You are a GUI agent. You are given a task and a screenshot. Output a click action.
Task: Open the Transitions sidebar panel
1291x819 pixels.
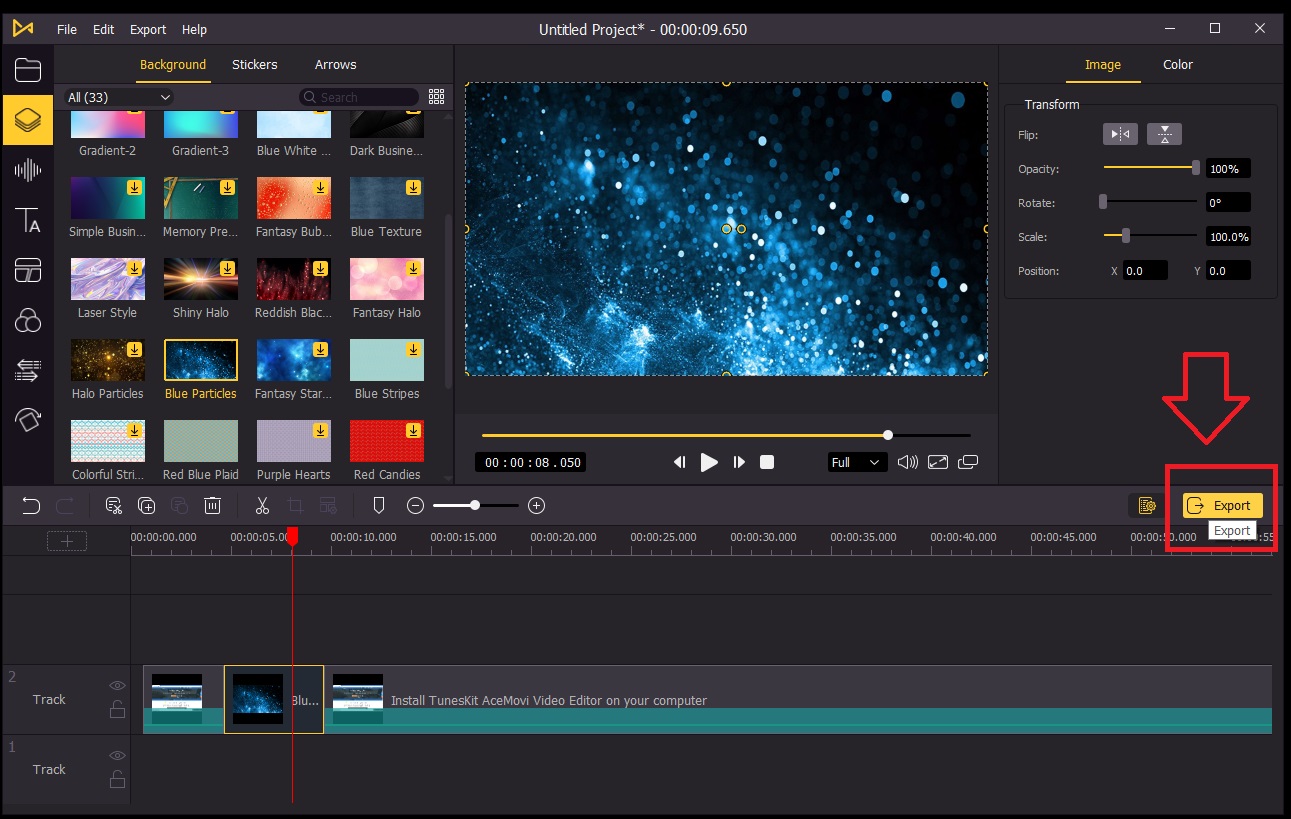(27, 370)
